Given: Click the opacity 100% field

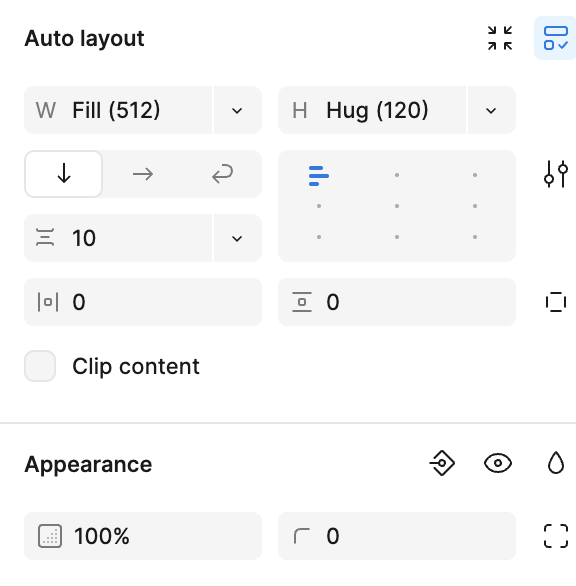Looking at the screenshot, I should click(x=143, y=536).
